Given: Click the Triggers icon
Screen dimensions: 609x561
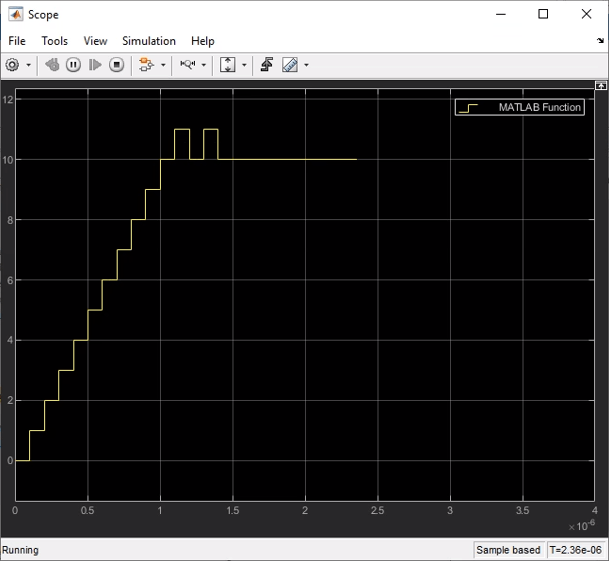Looking at the screenshot, I should point(267,65).
